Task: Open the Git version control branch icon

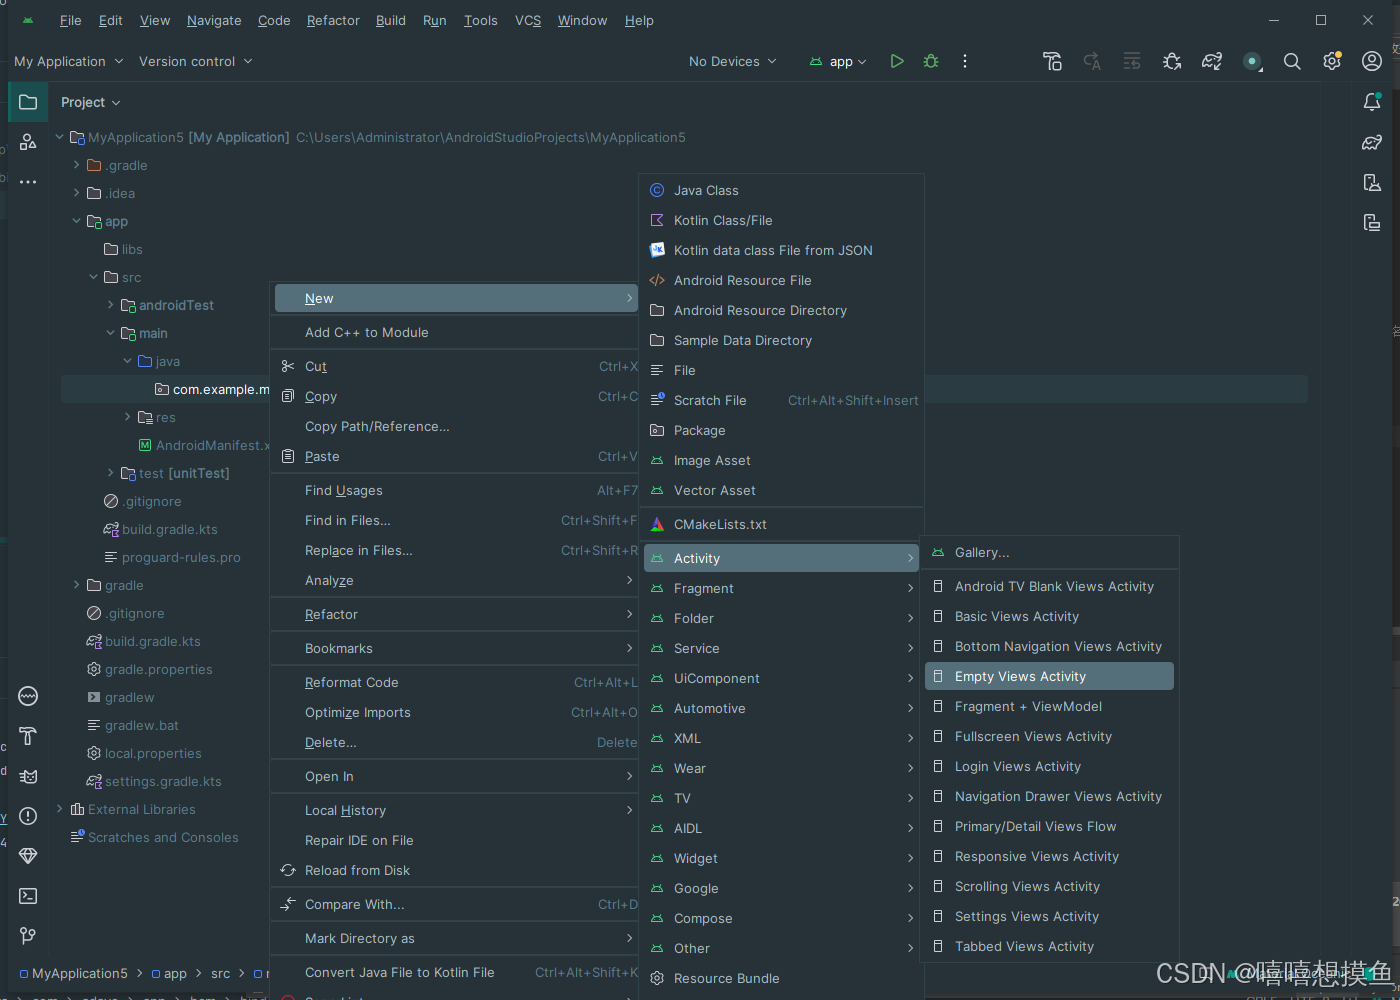Action: [x=28, y=936]
